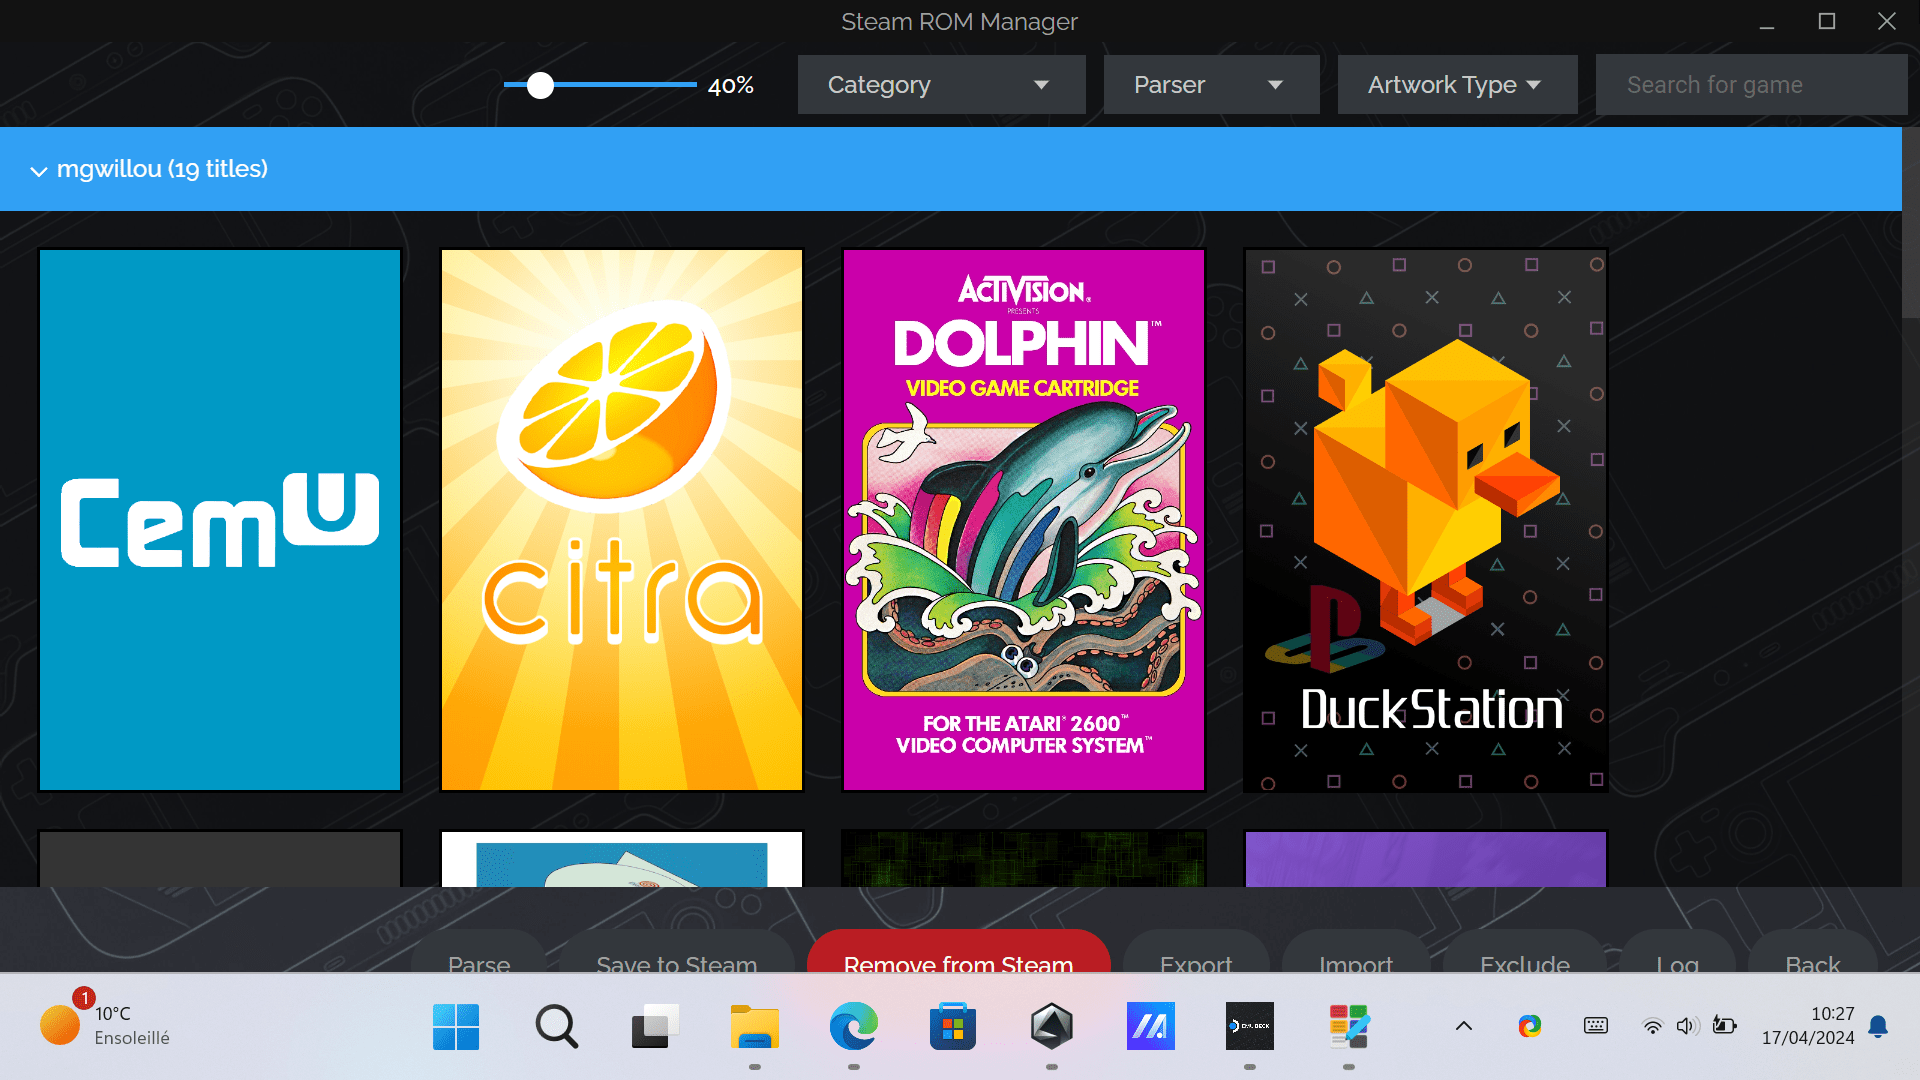The image size is (1920, 1080).
Task: Click the Search for game field
Action: click(1751, 85)
